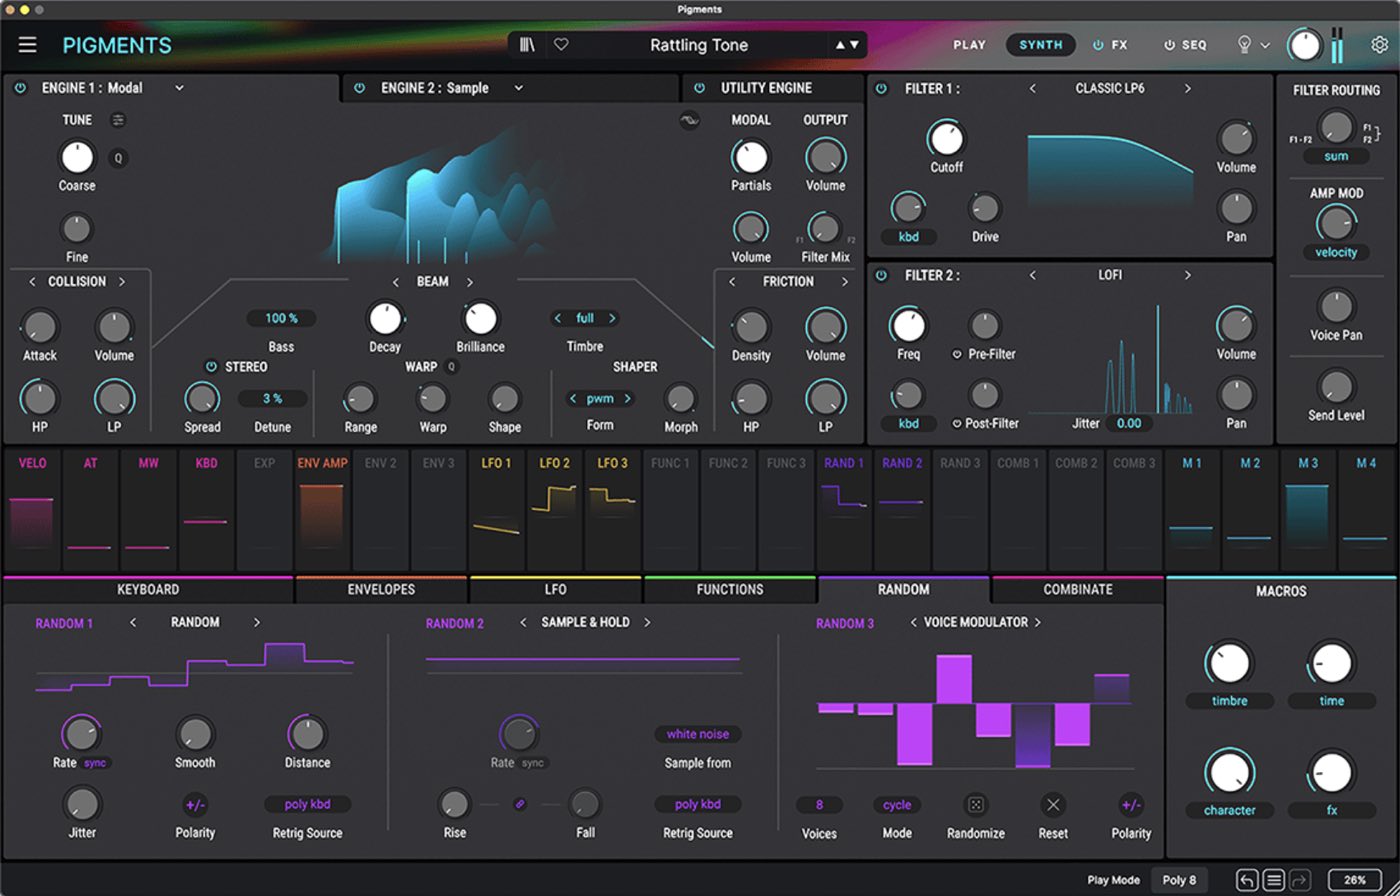Viewport: 1400px width, 896px height.
Task: Switch to the Envelopes tab
Action: (x=381, y=590)
